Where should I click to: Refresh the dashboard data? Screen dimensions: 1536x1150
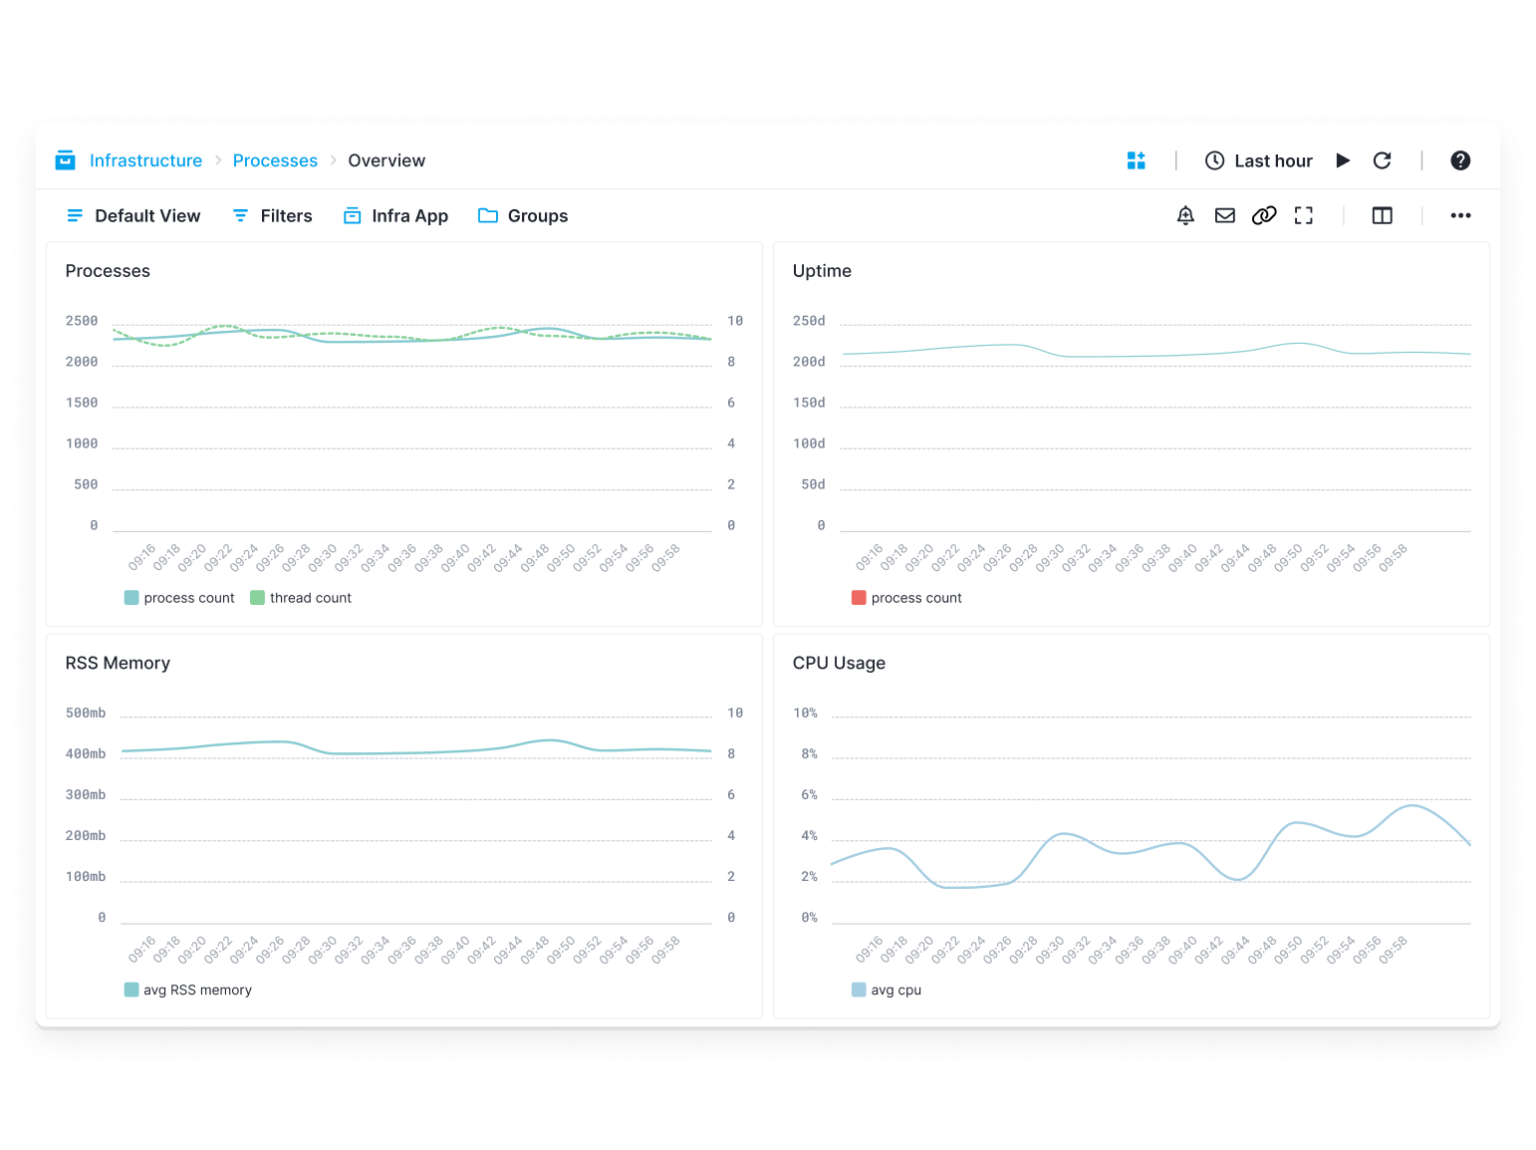[1382, 160]
